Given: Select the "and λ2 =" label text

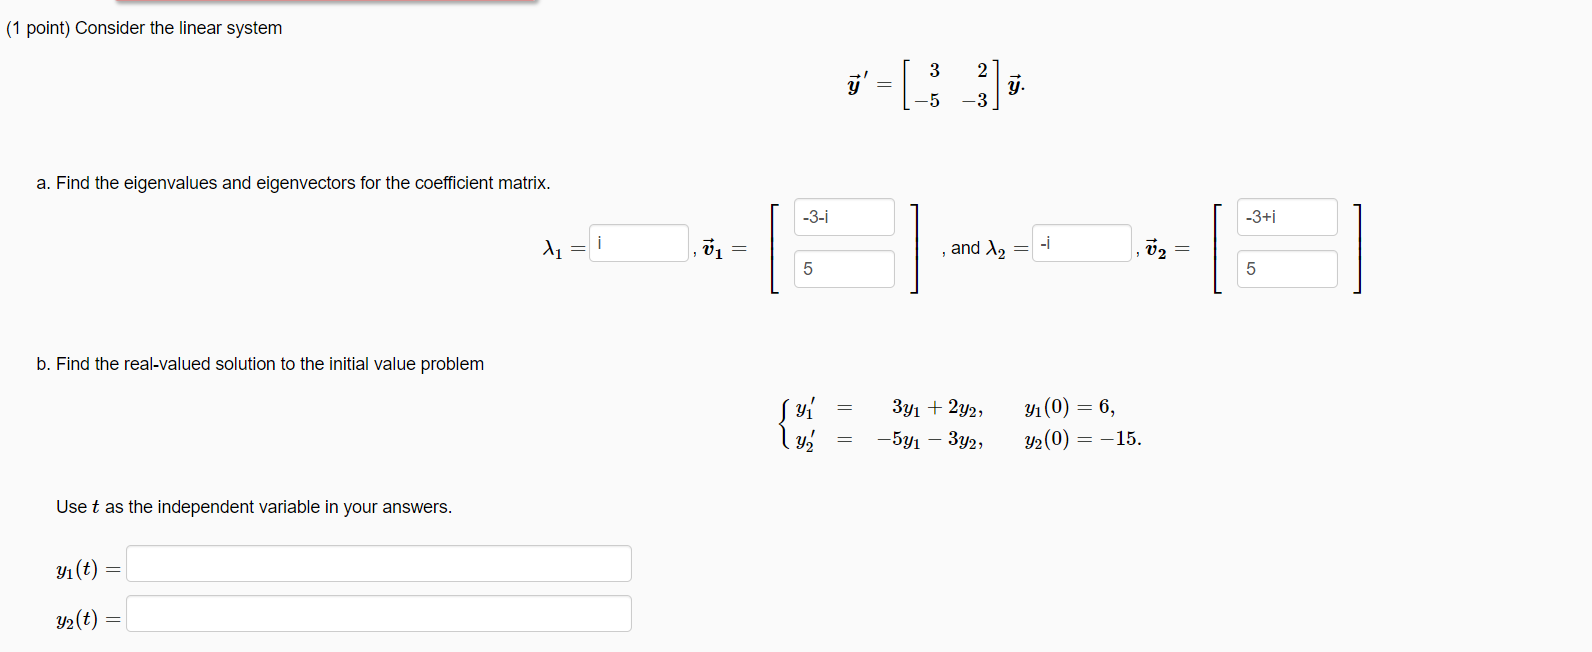Looking at the screenshot, I should tap(983, 248).
